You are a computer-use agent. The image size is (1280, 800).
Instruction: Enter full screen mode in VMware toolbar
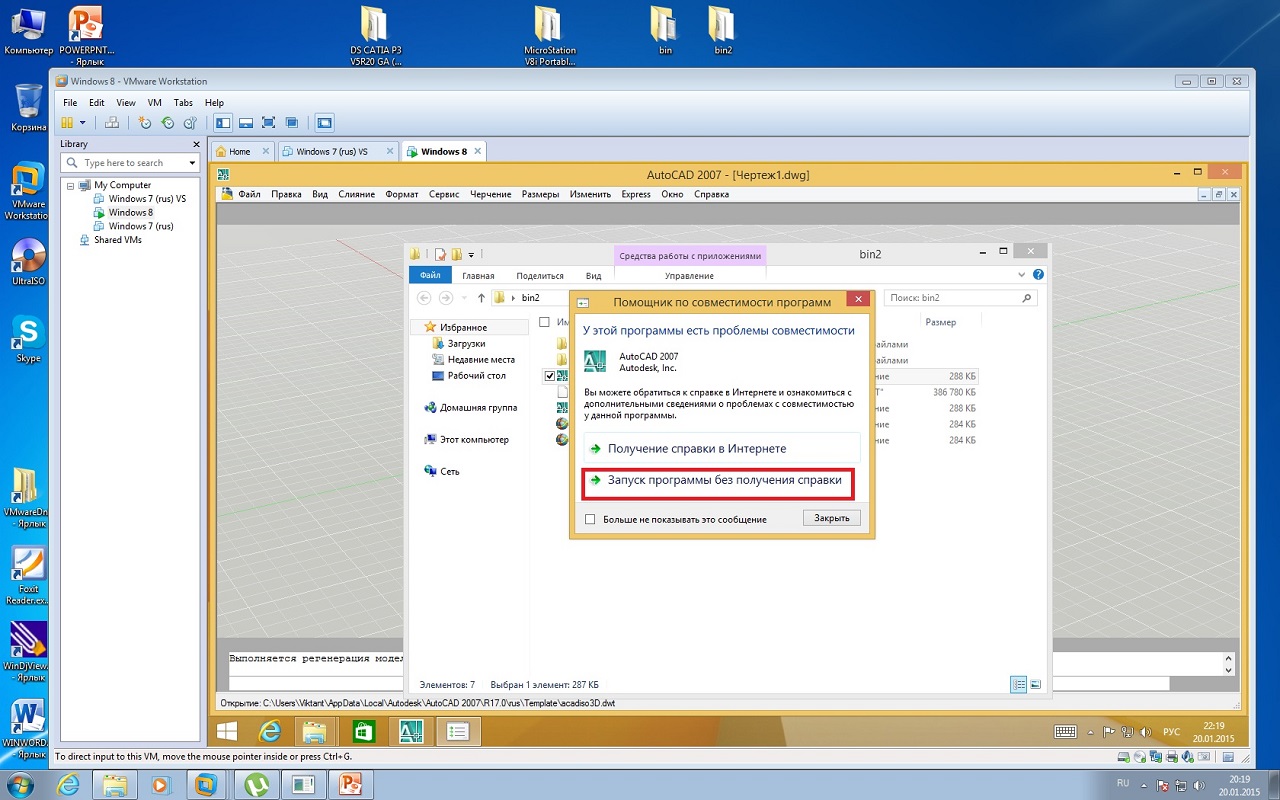coord(268,123)
